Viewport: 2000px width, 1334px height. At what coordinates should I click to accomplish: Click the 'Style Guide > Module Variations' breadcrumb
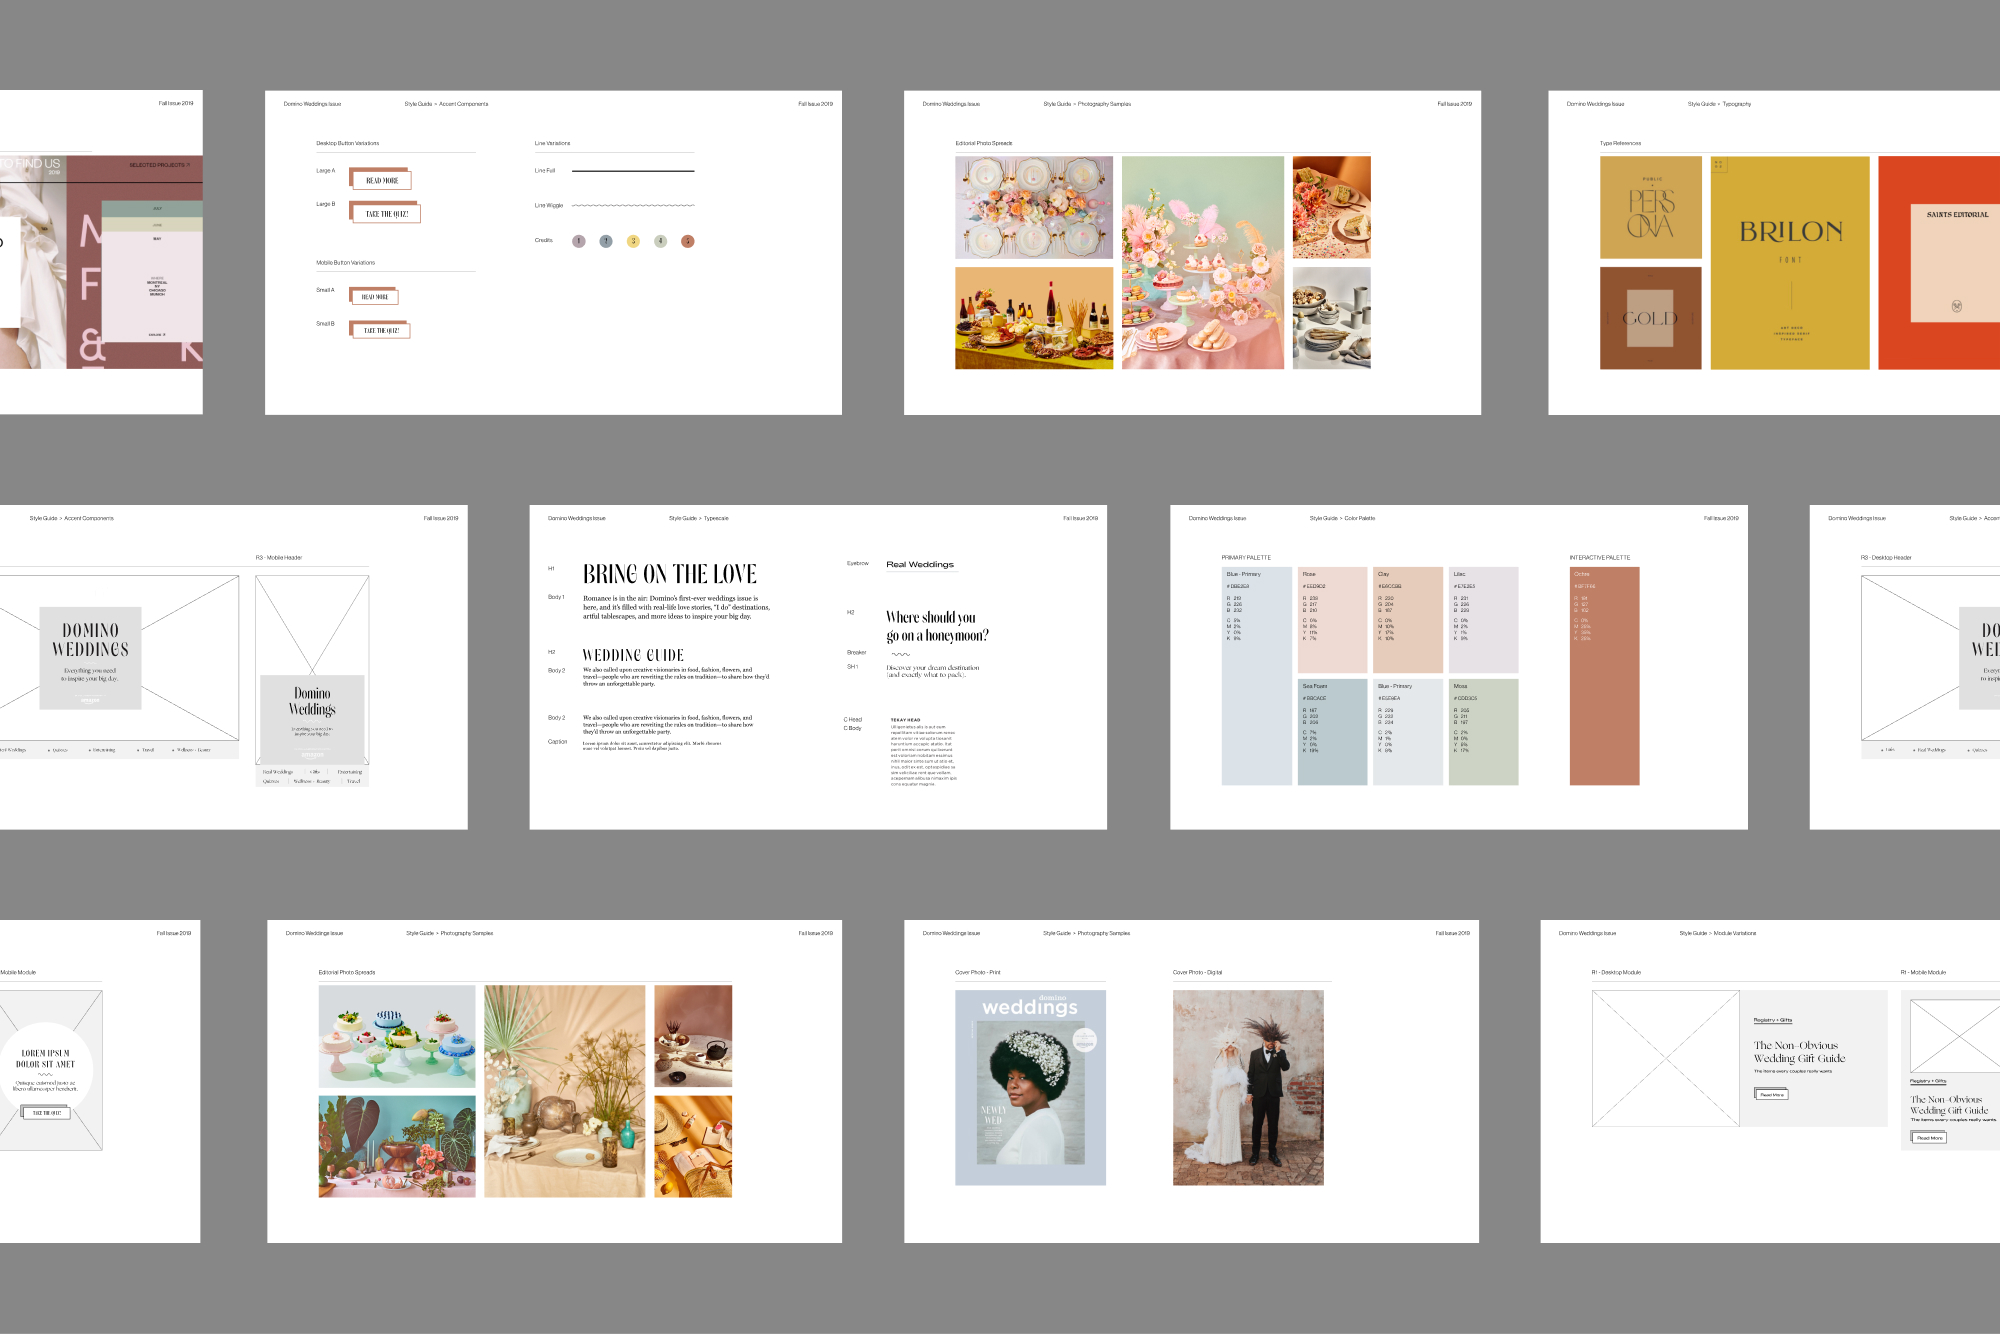coord(1717,933)
